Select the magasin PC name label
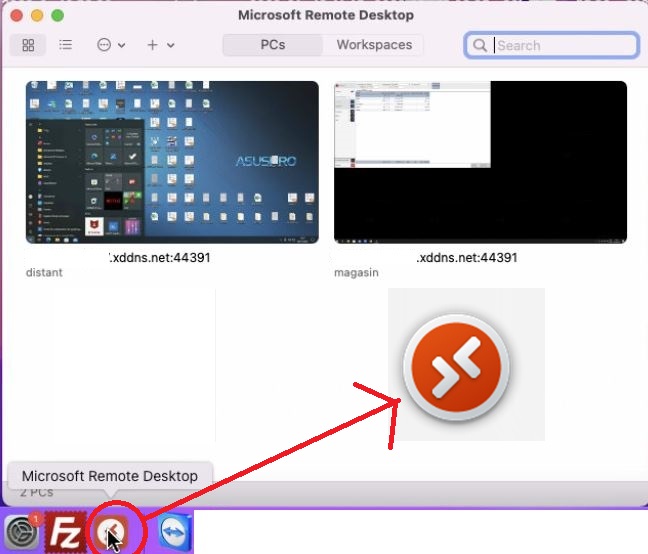 click(356, 273)
